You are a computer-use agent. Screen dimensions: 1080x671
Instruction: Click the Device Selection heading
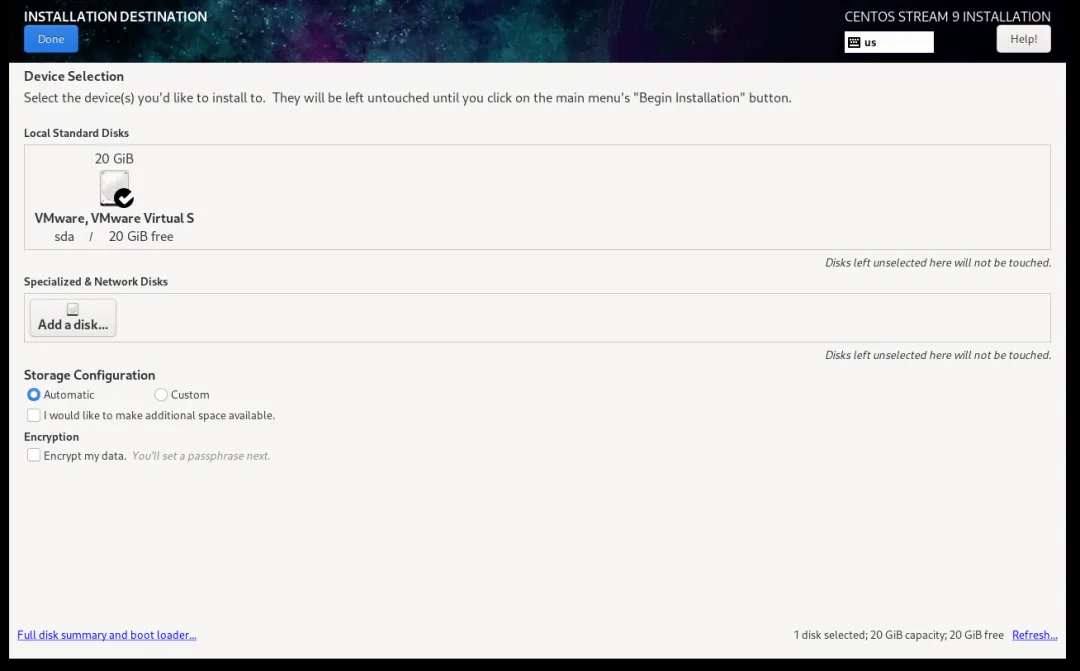[x=74, y=76]
